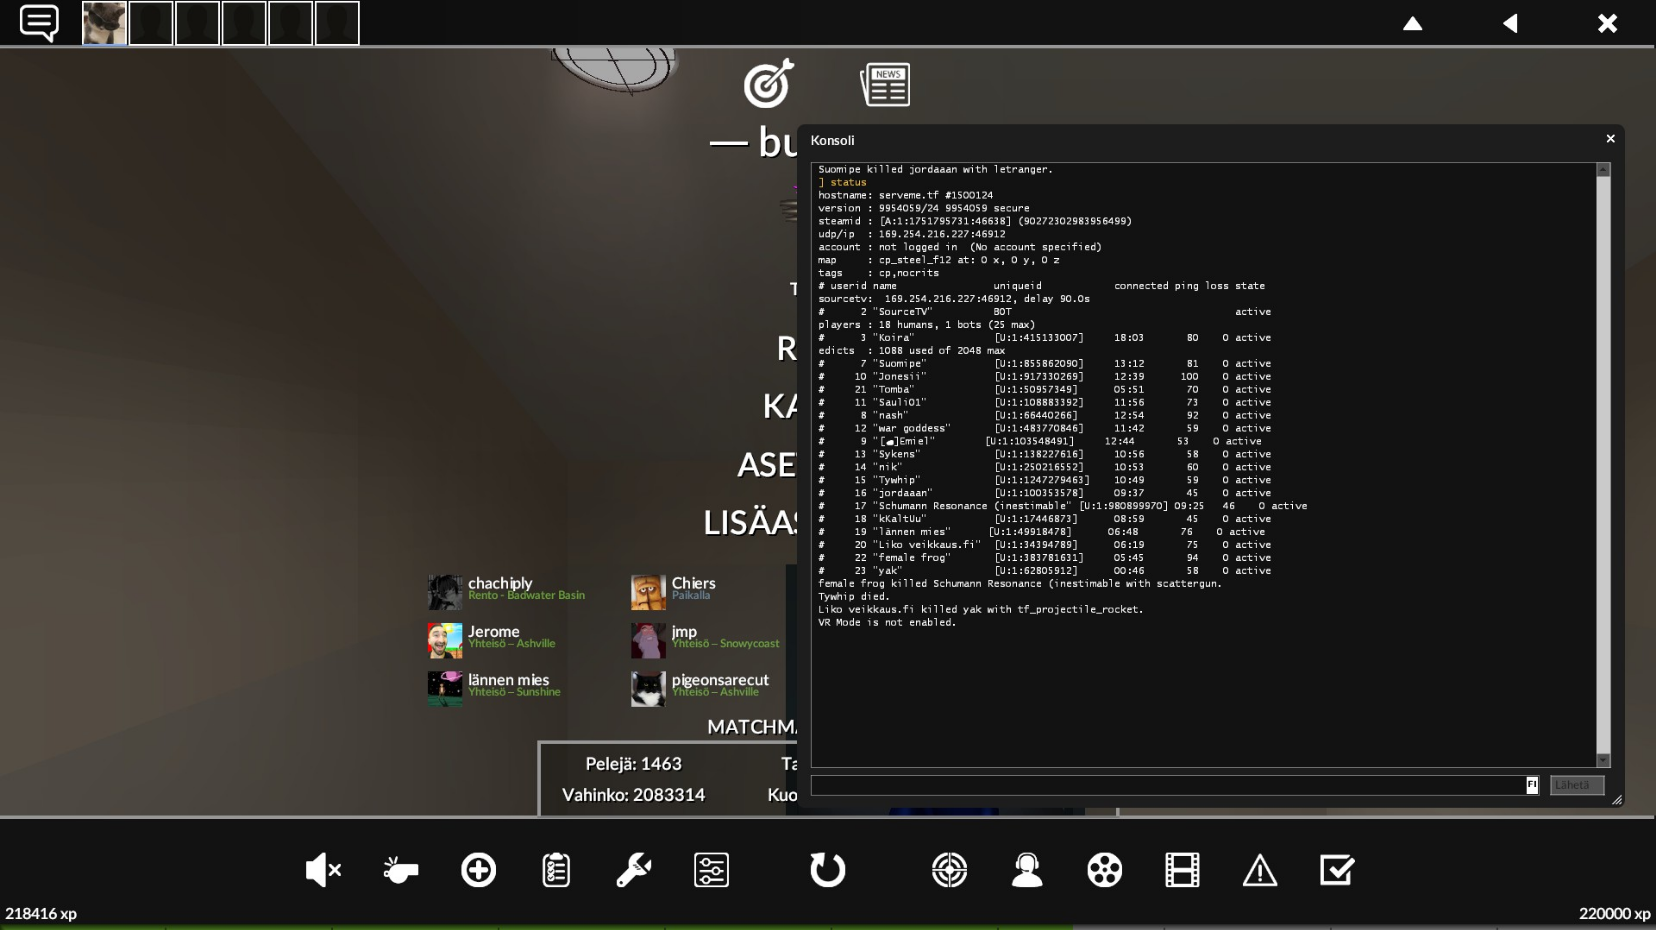Click the 220000 xp label

point(1615,913)
